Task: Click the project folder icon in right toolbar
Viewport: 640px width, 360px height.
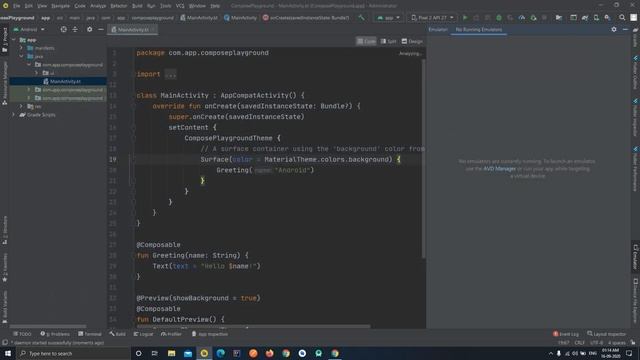Action: (559, 18)
